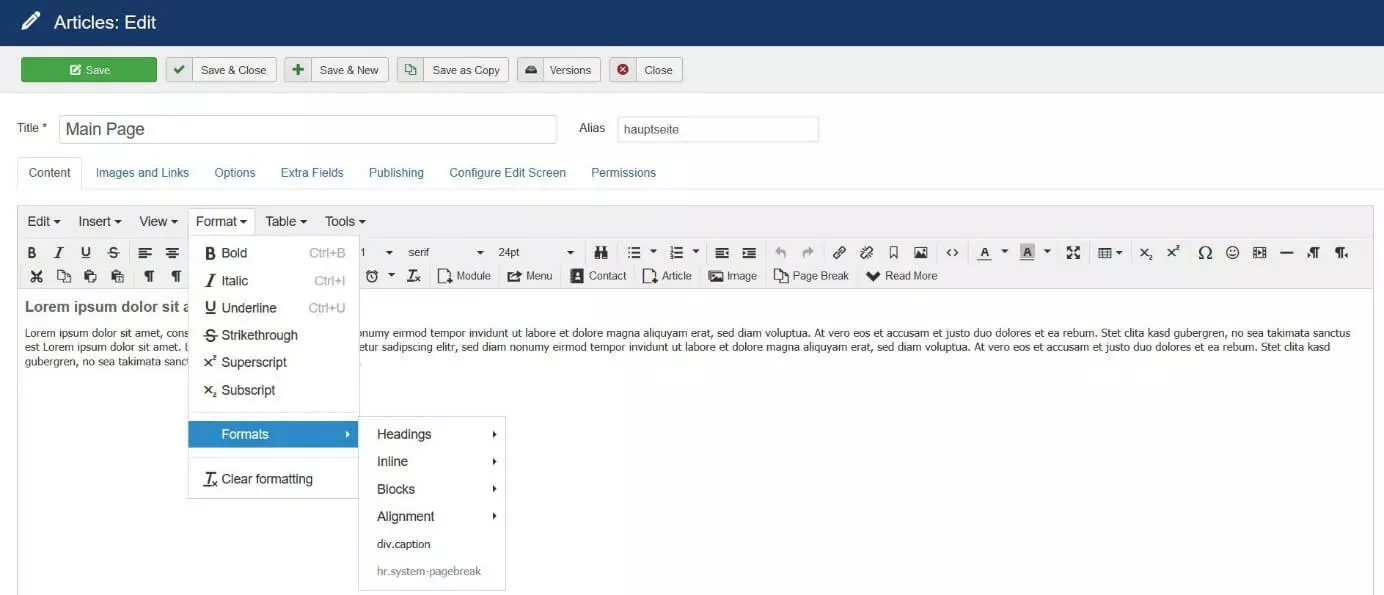
Task: Click the Left-to-right paragraph direction icon
Action: coord(1313,253)
